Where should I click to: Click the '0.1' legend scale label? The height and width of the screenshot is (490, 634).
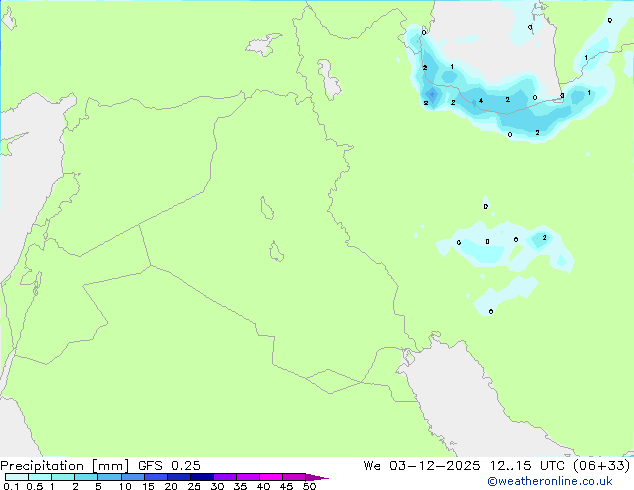(11, 486)
